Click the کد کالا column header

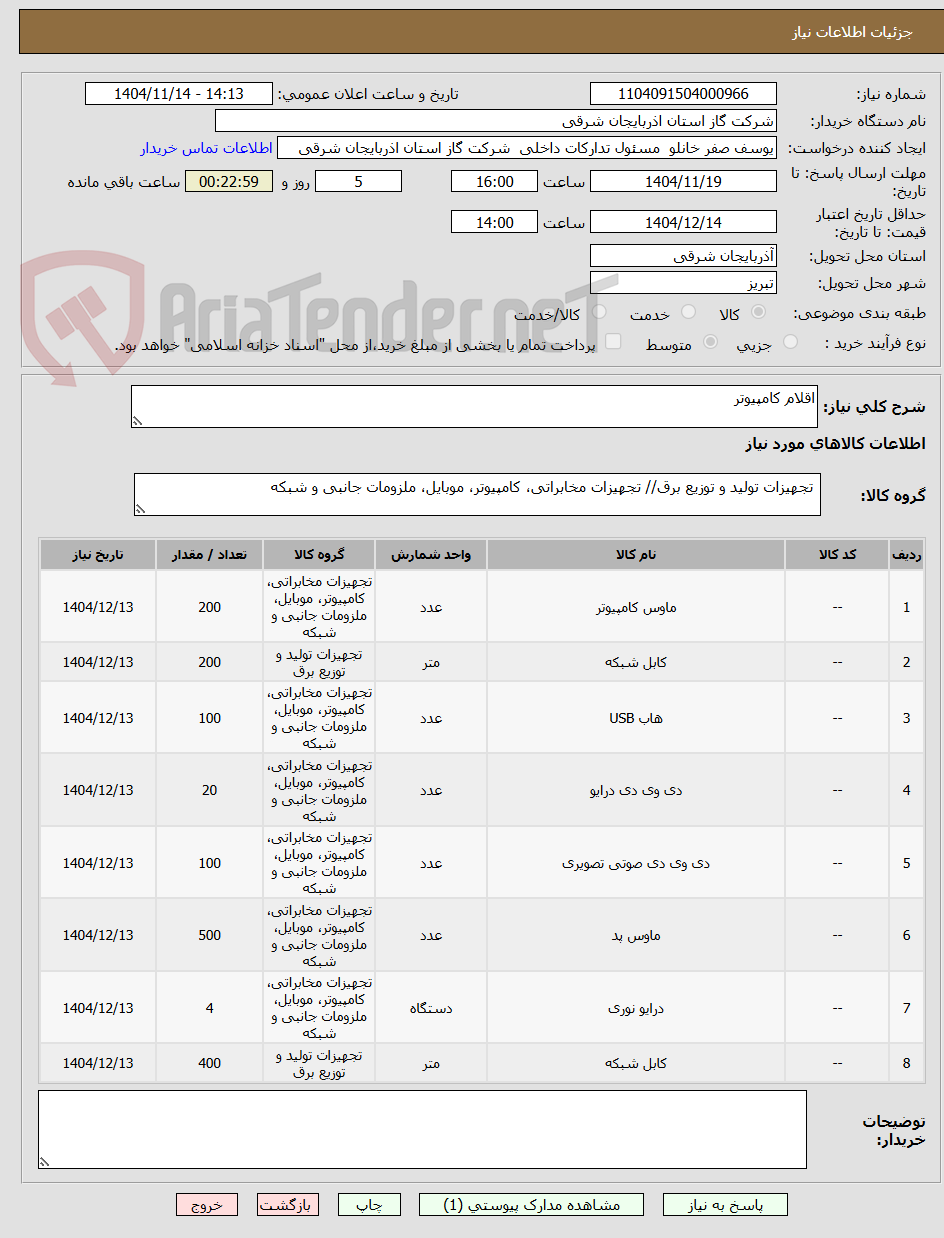(x=837, y=554)
